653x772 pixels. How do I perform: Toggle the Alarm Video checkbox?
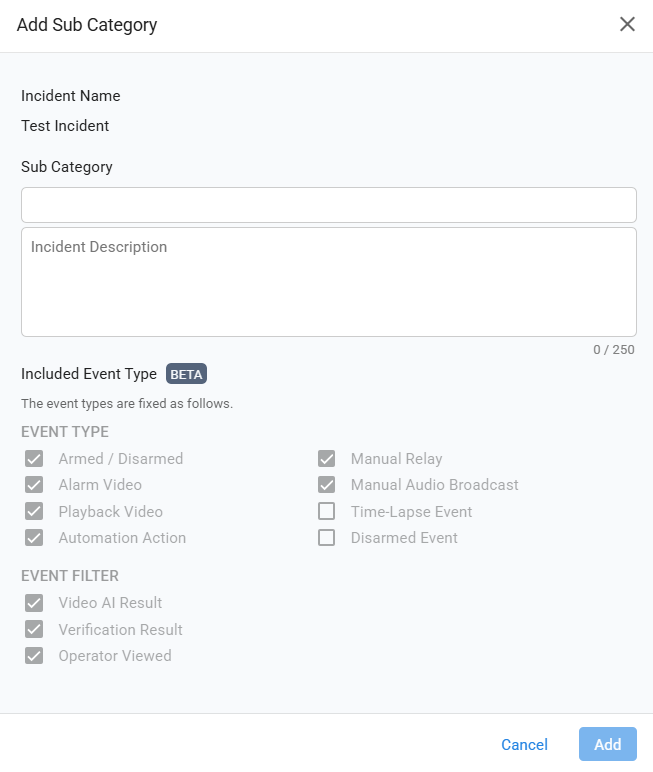35,485
